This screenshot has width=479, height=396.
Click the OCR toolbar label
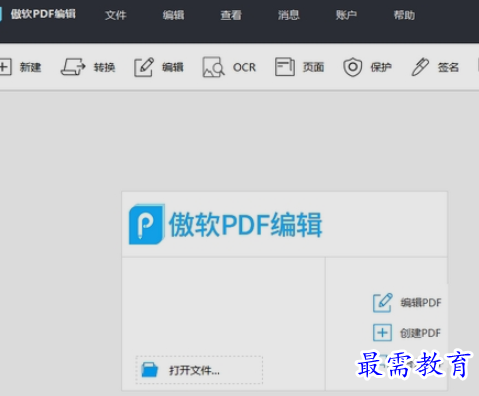point(244,67)
